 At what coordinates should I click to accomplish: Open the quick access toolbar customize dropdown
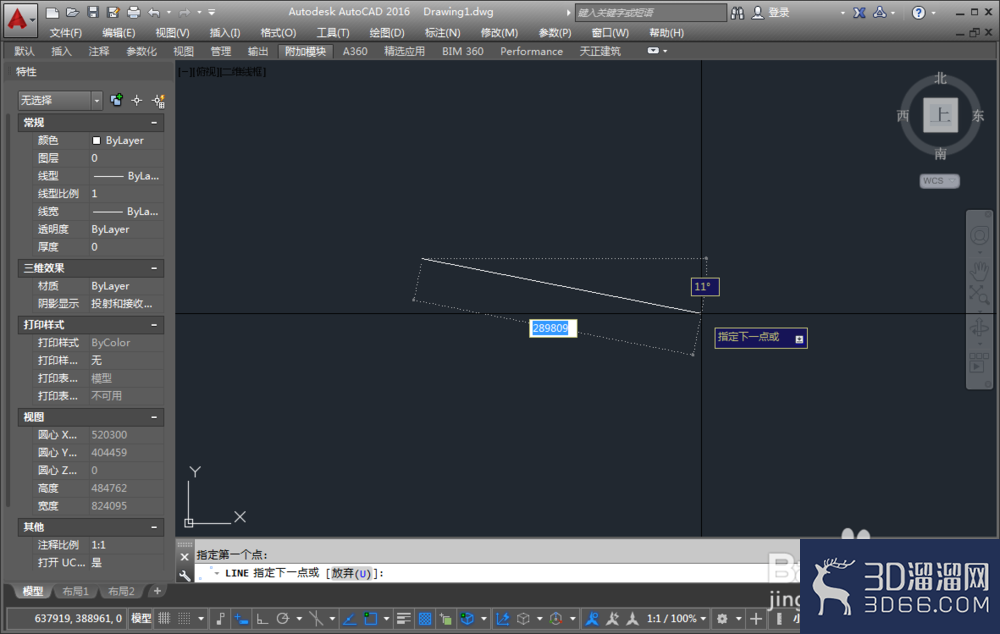click(x=212, y=12)
